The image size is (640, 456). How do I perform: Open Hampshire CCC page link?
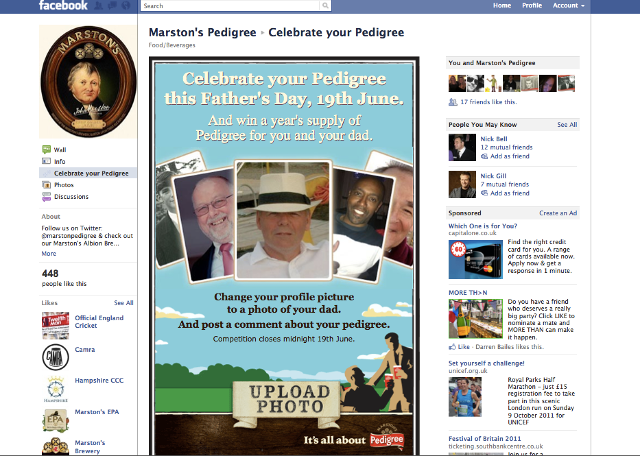click(x=99, y=380)
